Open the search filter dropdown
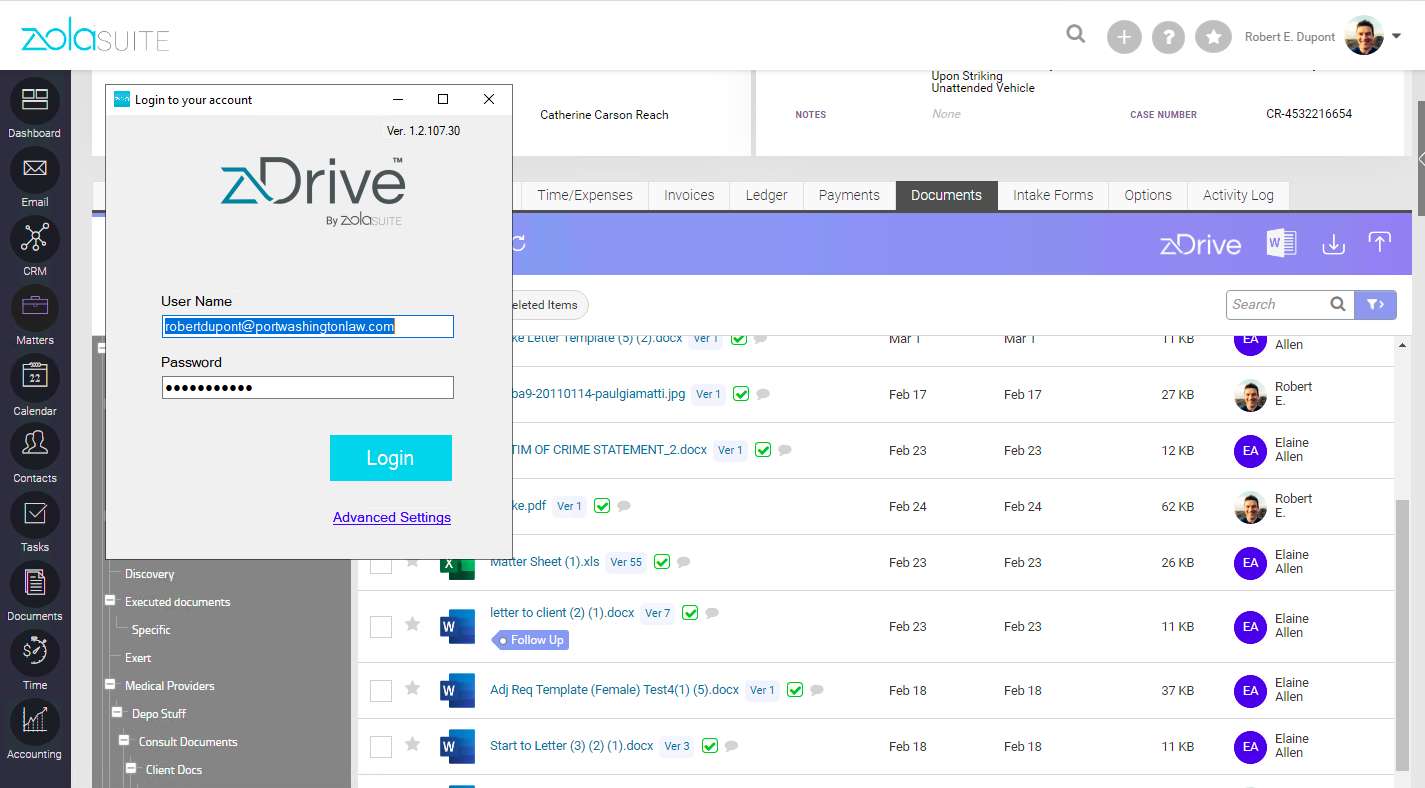1425x788 pixels. tap(1375, 305)
